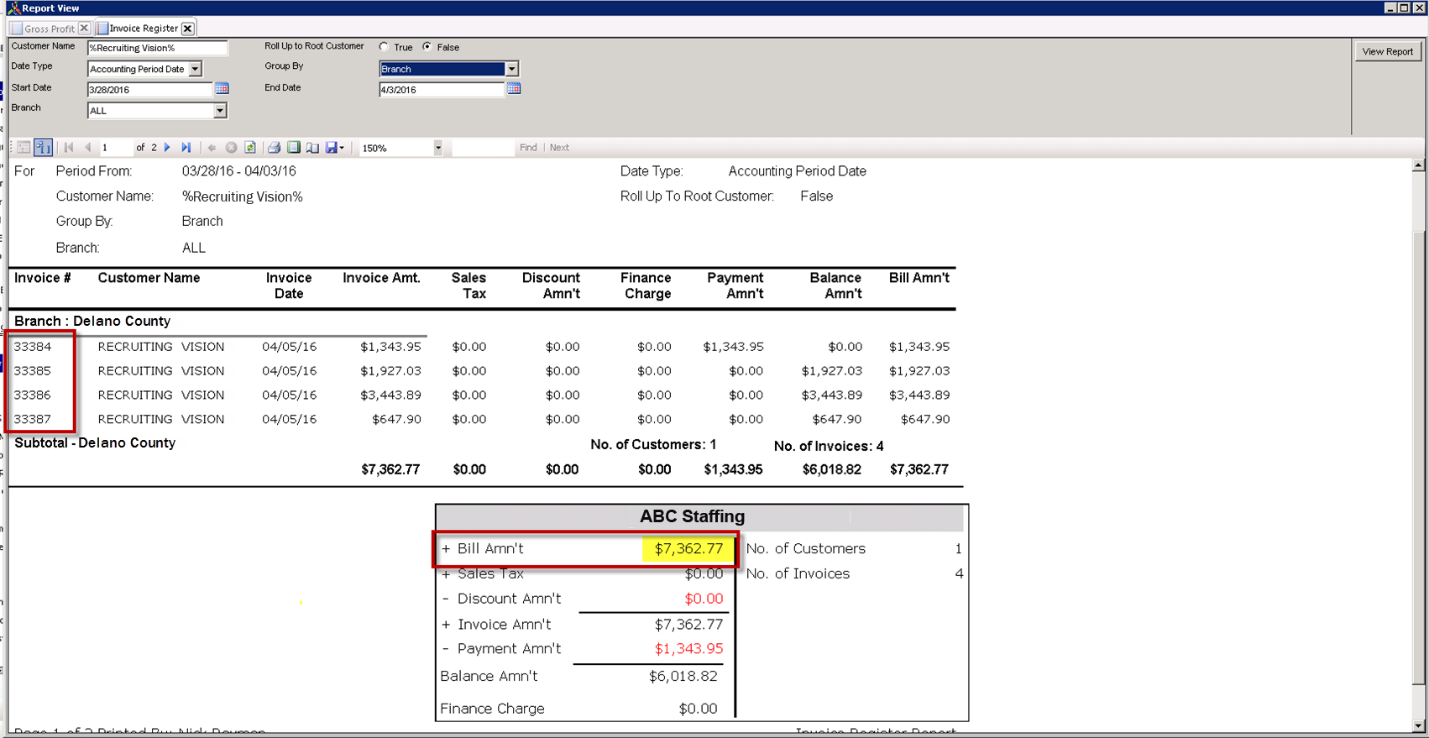Click the Start Date field
Screen dimensions: 1429x738
coord(150,89)
